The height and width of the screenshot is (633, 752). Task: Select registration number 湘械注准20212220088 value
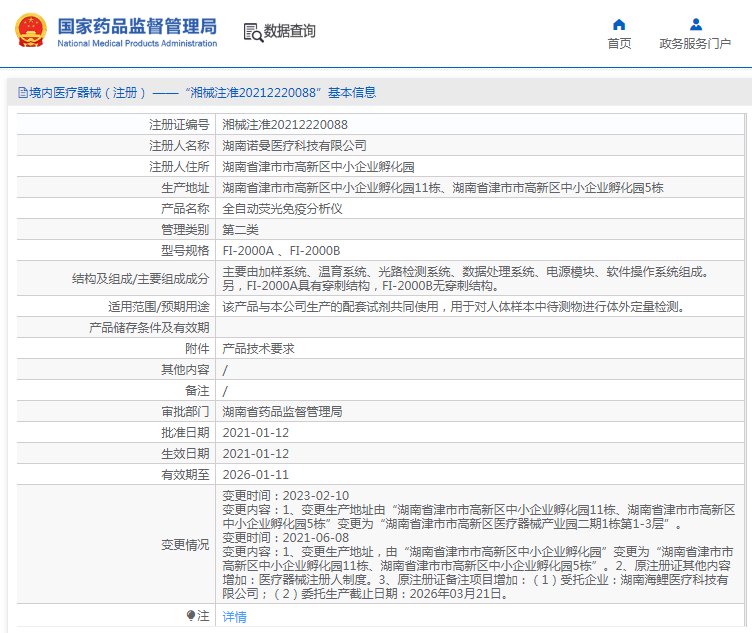click(285, 125)
